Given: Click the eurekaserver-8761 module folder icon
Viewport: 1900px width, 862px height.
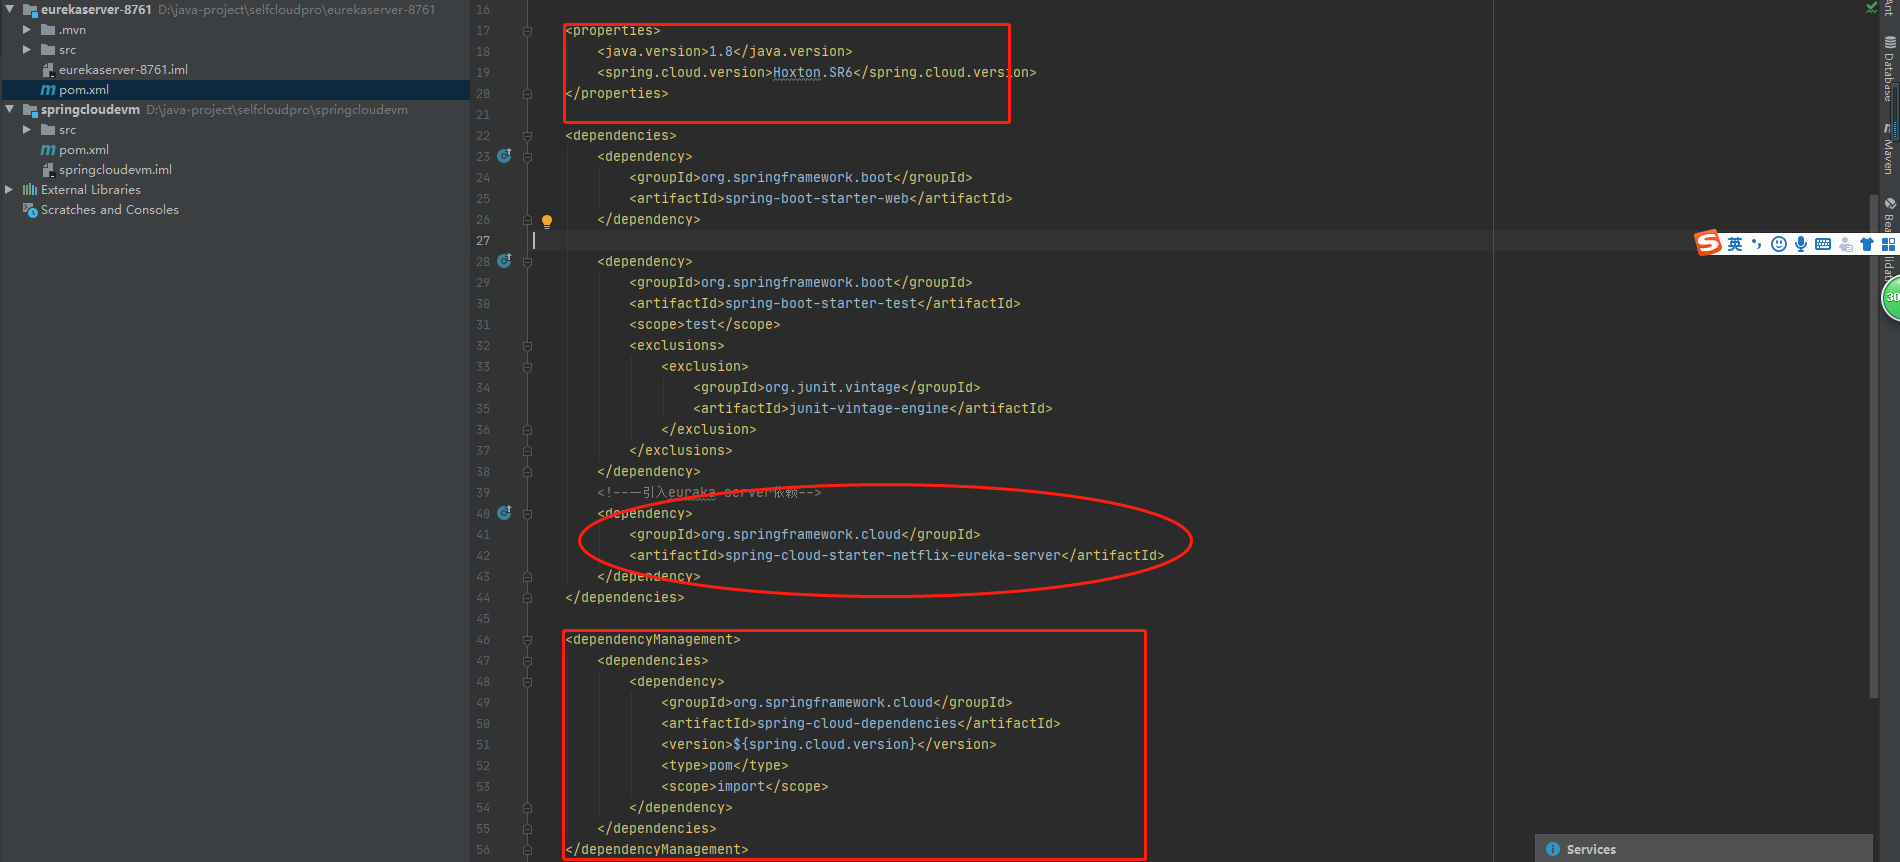Looking at the screenshot, I should point(30,10).
